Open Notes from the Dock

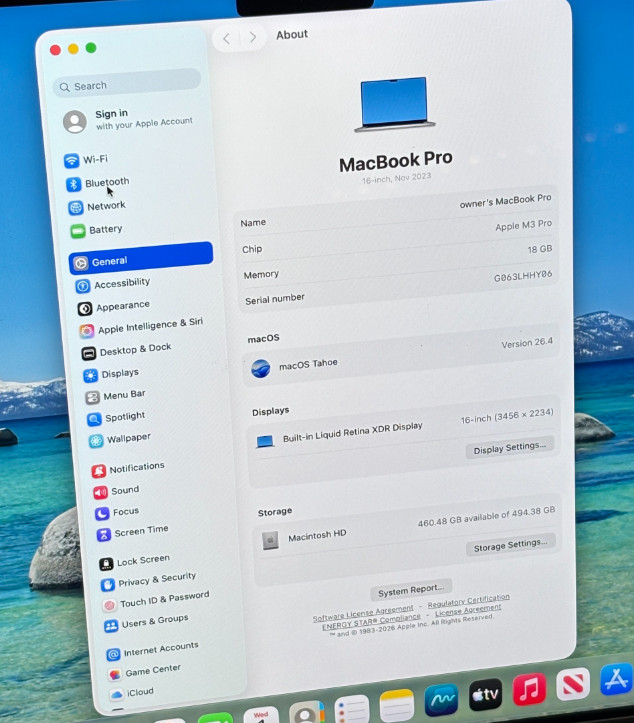point(397,705)
